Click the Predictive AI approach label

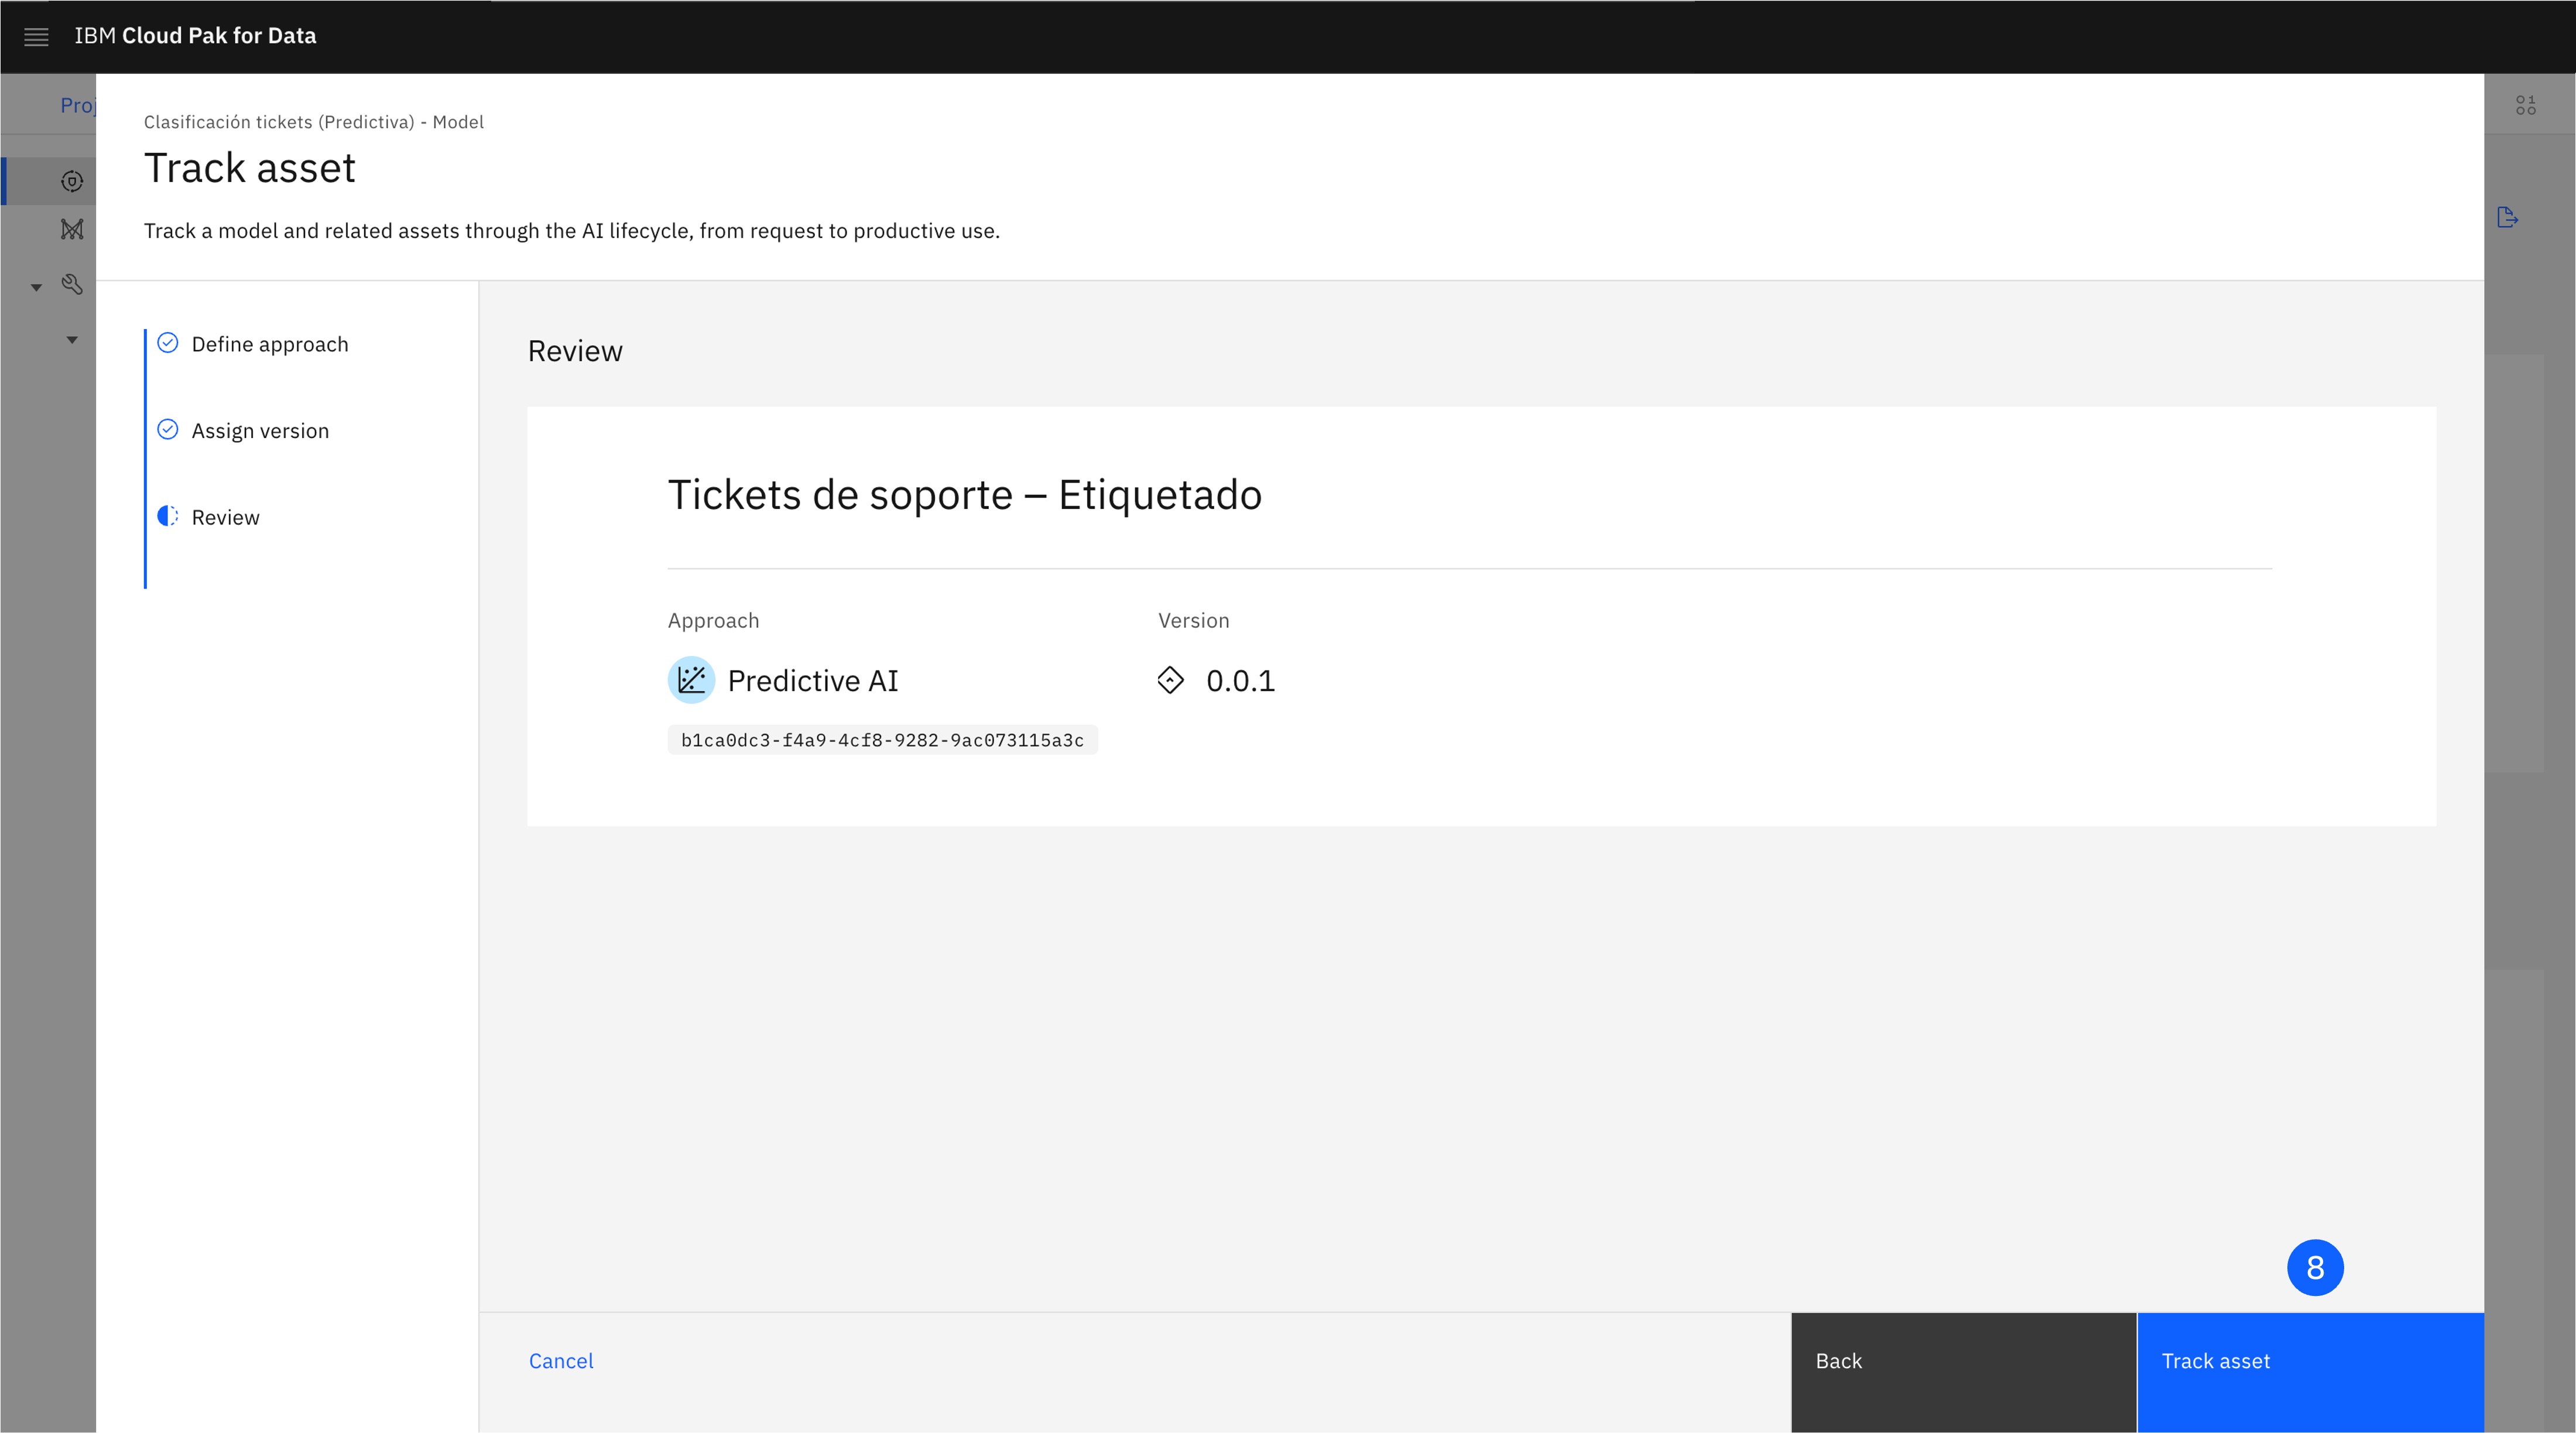813,681
